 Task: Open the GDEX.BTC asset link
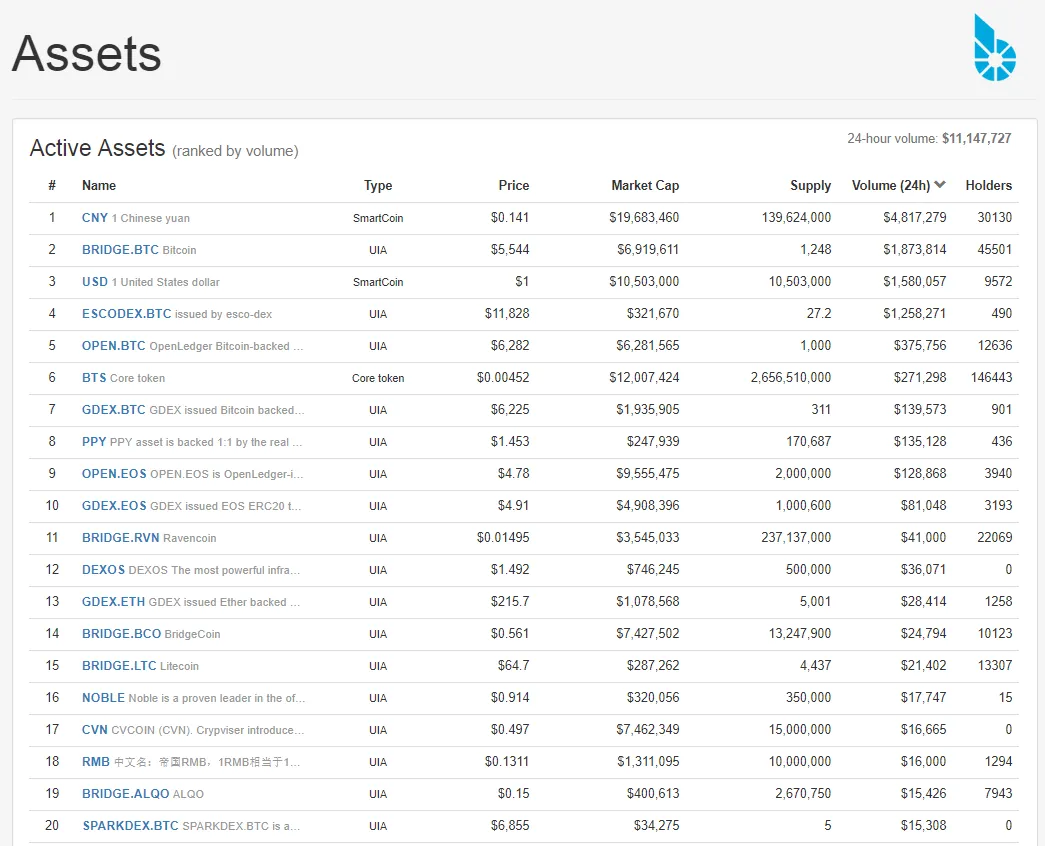(113, 409)
